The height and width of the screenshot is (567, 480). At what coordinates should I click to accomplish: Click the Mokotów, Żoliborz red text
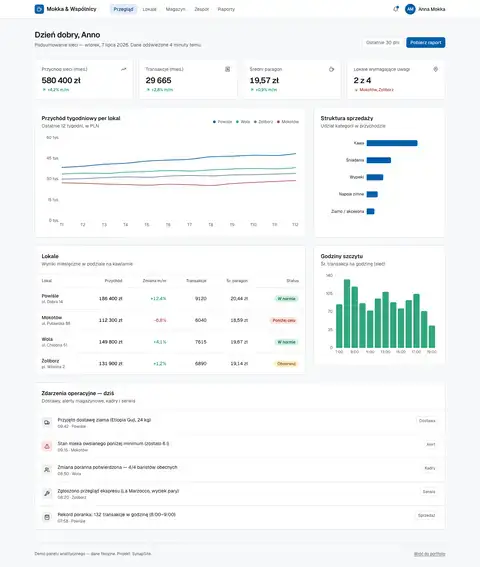(377, 90)
